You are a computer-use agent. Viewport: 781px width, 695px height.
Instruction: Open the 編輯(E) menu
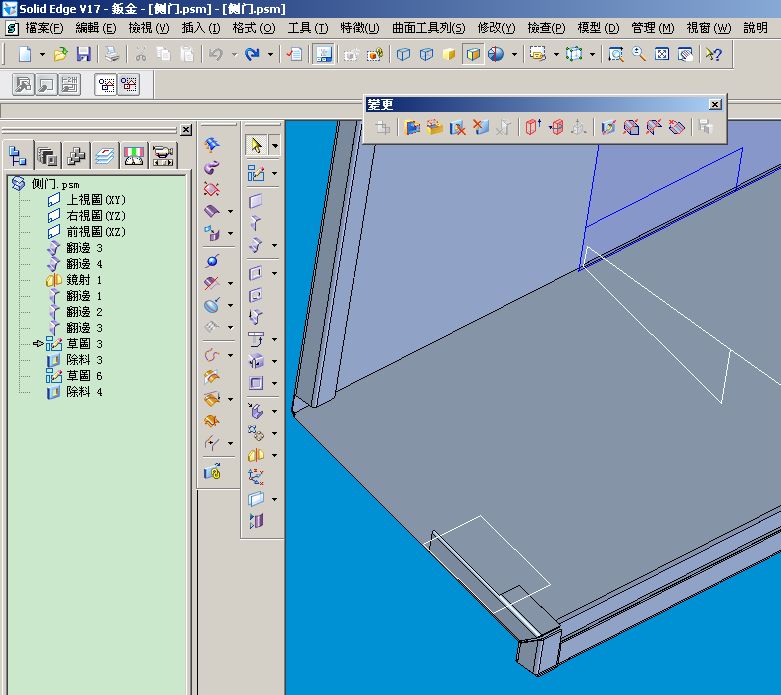96,28
